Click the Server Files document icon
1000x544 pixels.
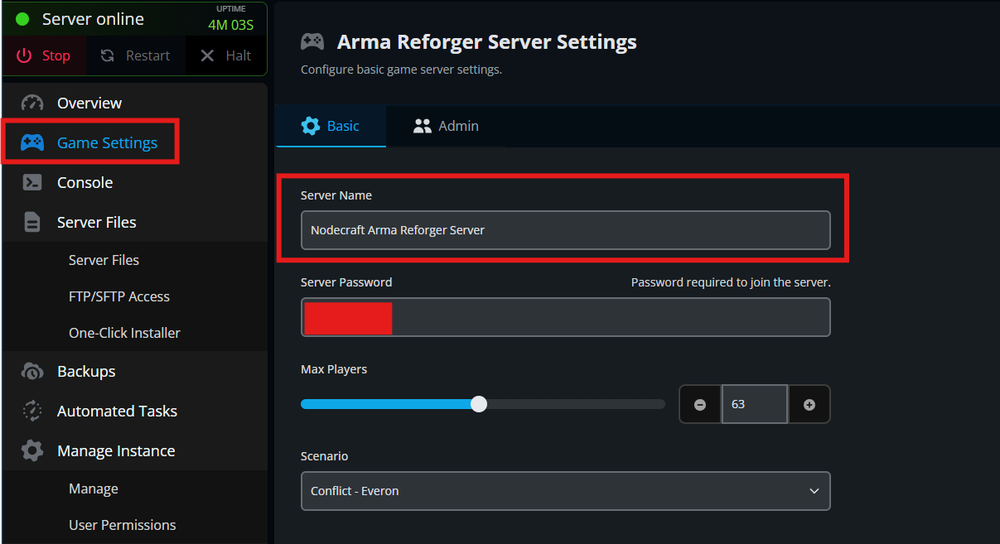tap(32, 222)
